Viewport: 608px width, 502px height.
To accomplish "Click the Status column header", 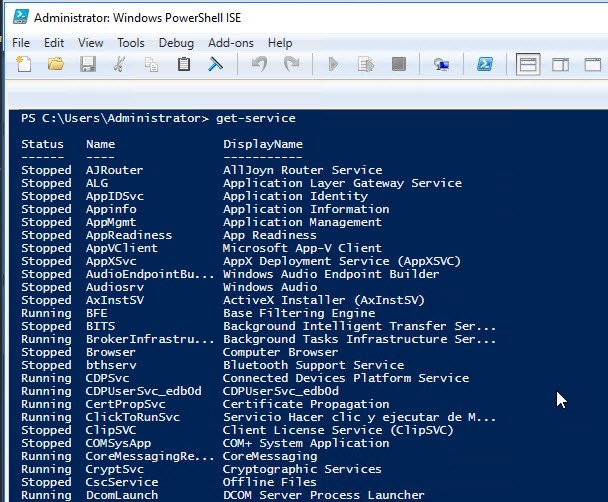I will tap(42, 144).
